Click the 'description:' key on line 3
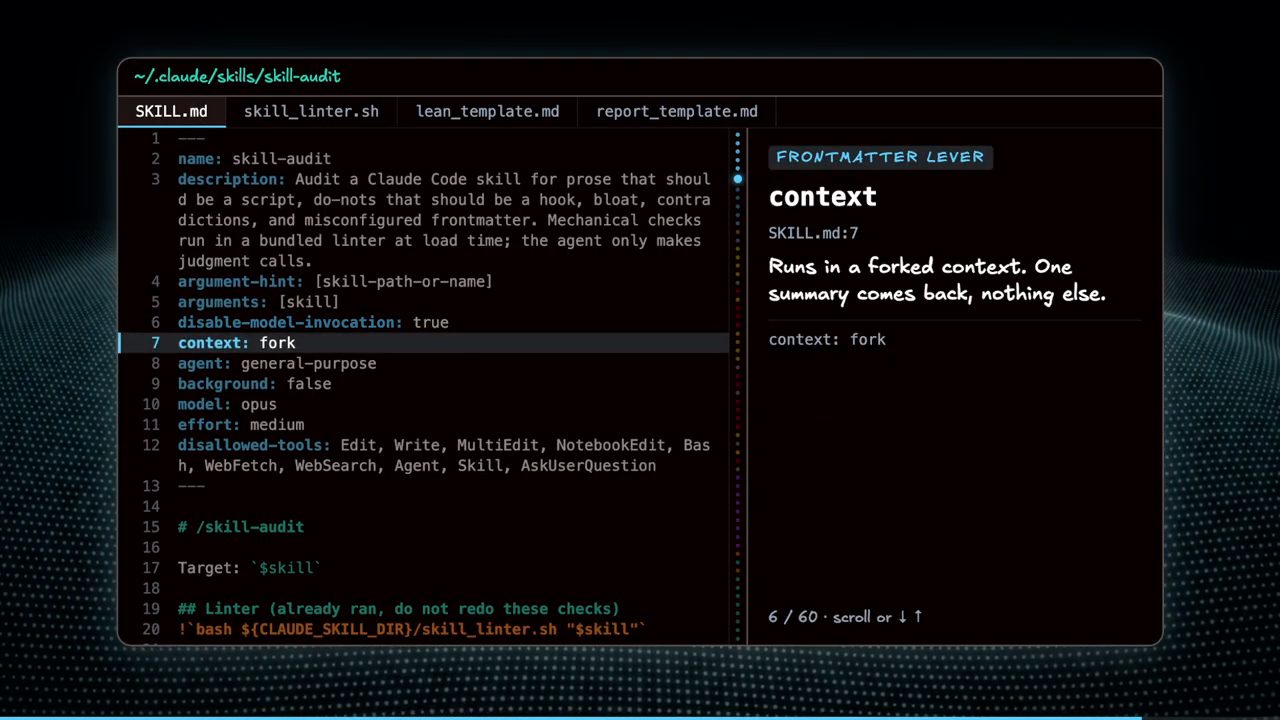This screenshot has height=720, width=1280. pos(232,179)
